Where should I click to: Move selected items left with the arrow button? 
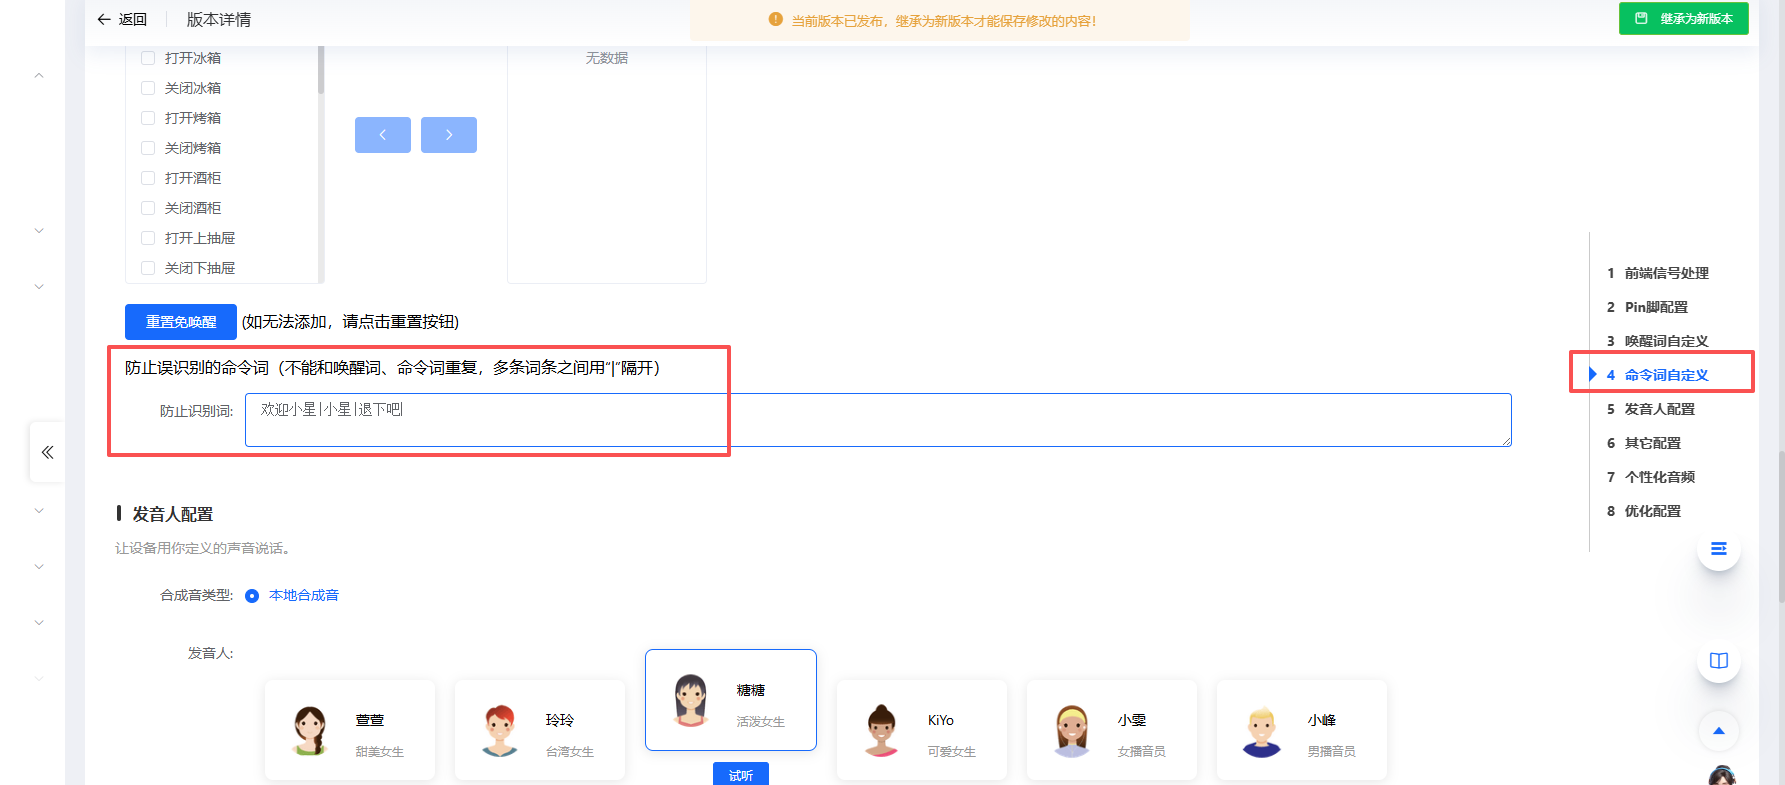(x=383, y=135)
